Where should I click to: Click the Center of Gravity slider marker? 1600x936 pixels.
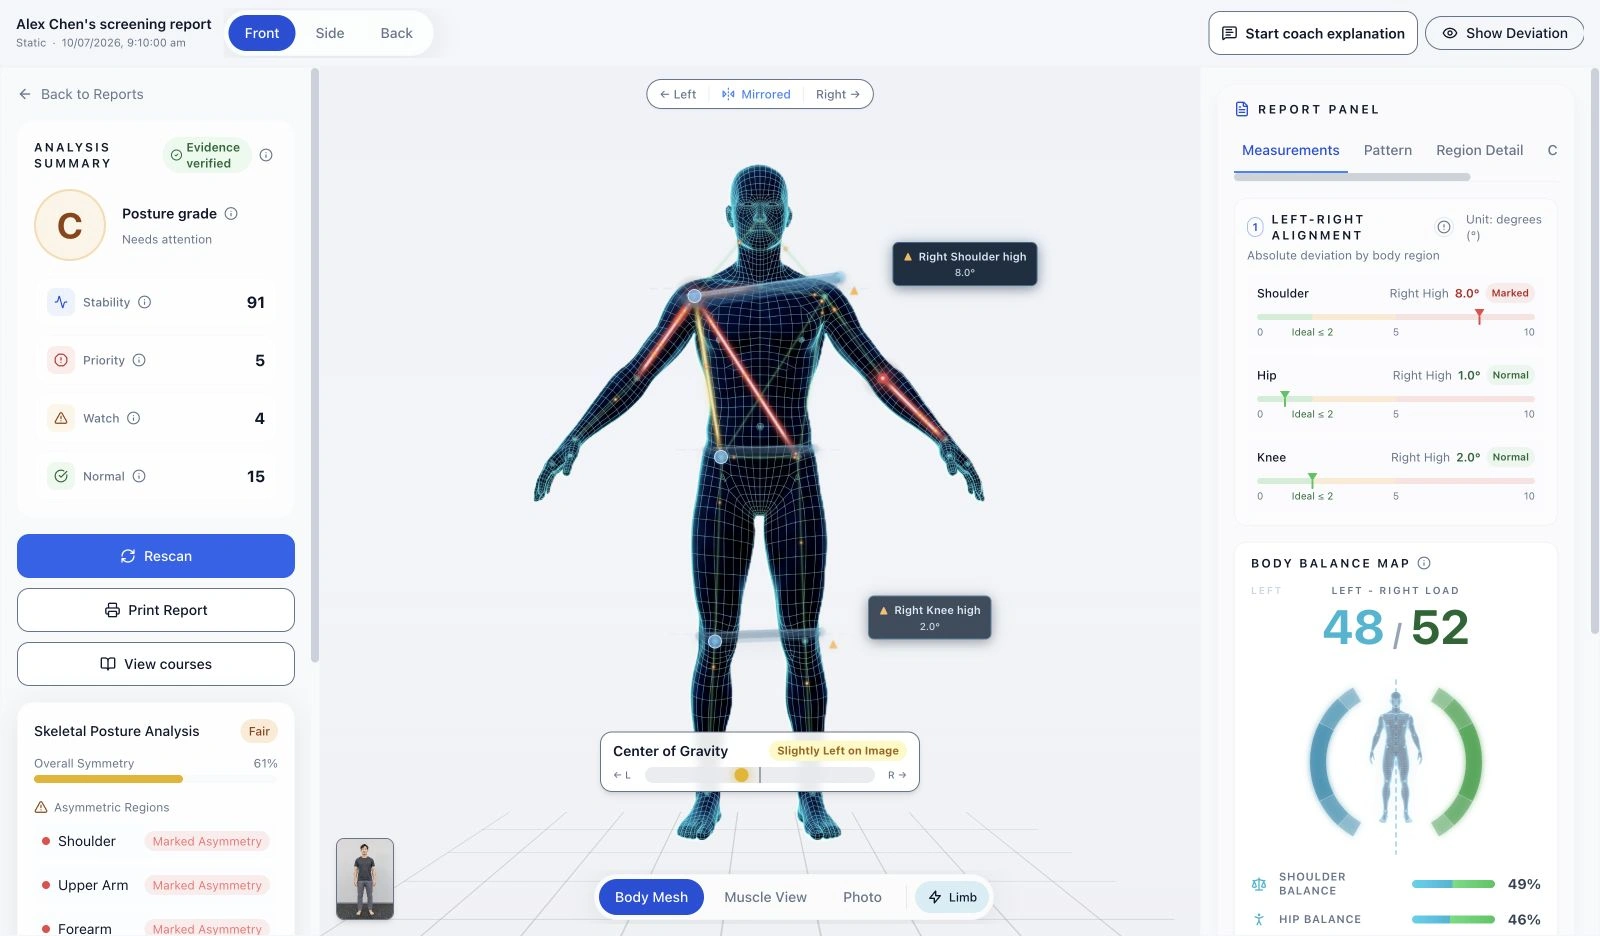pos(741,775)
